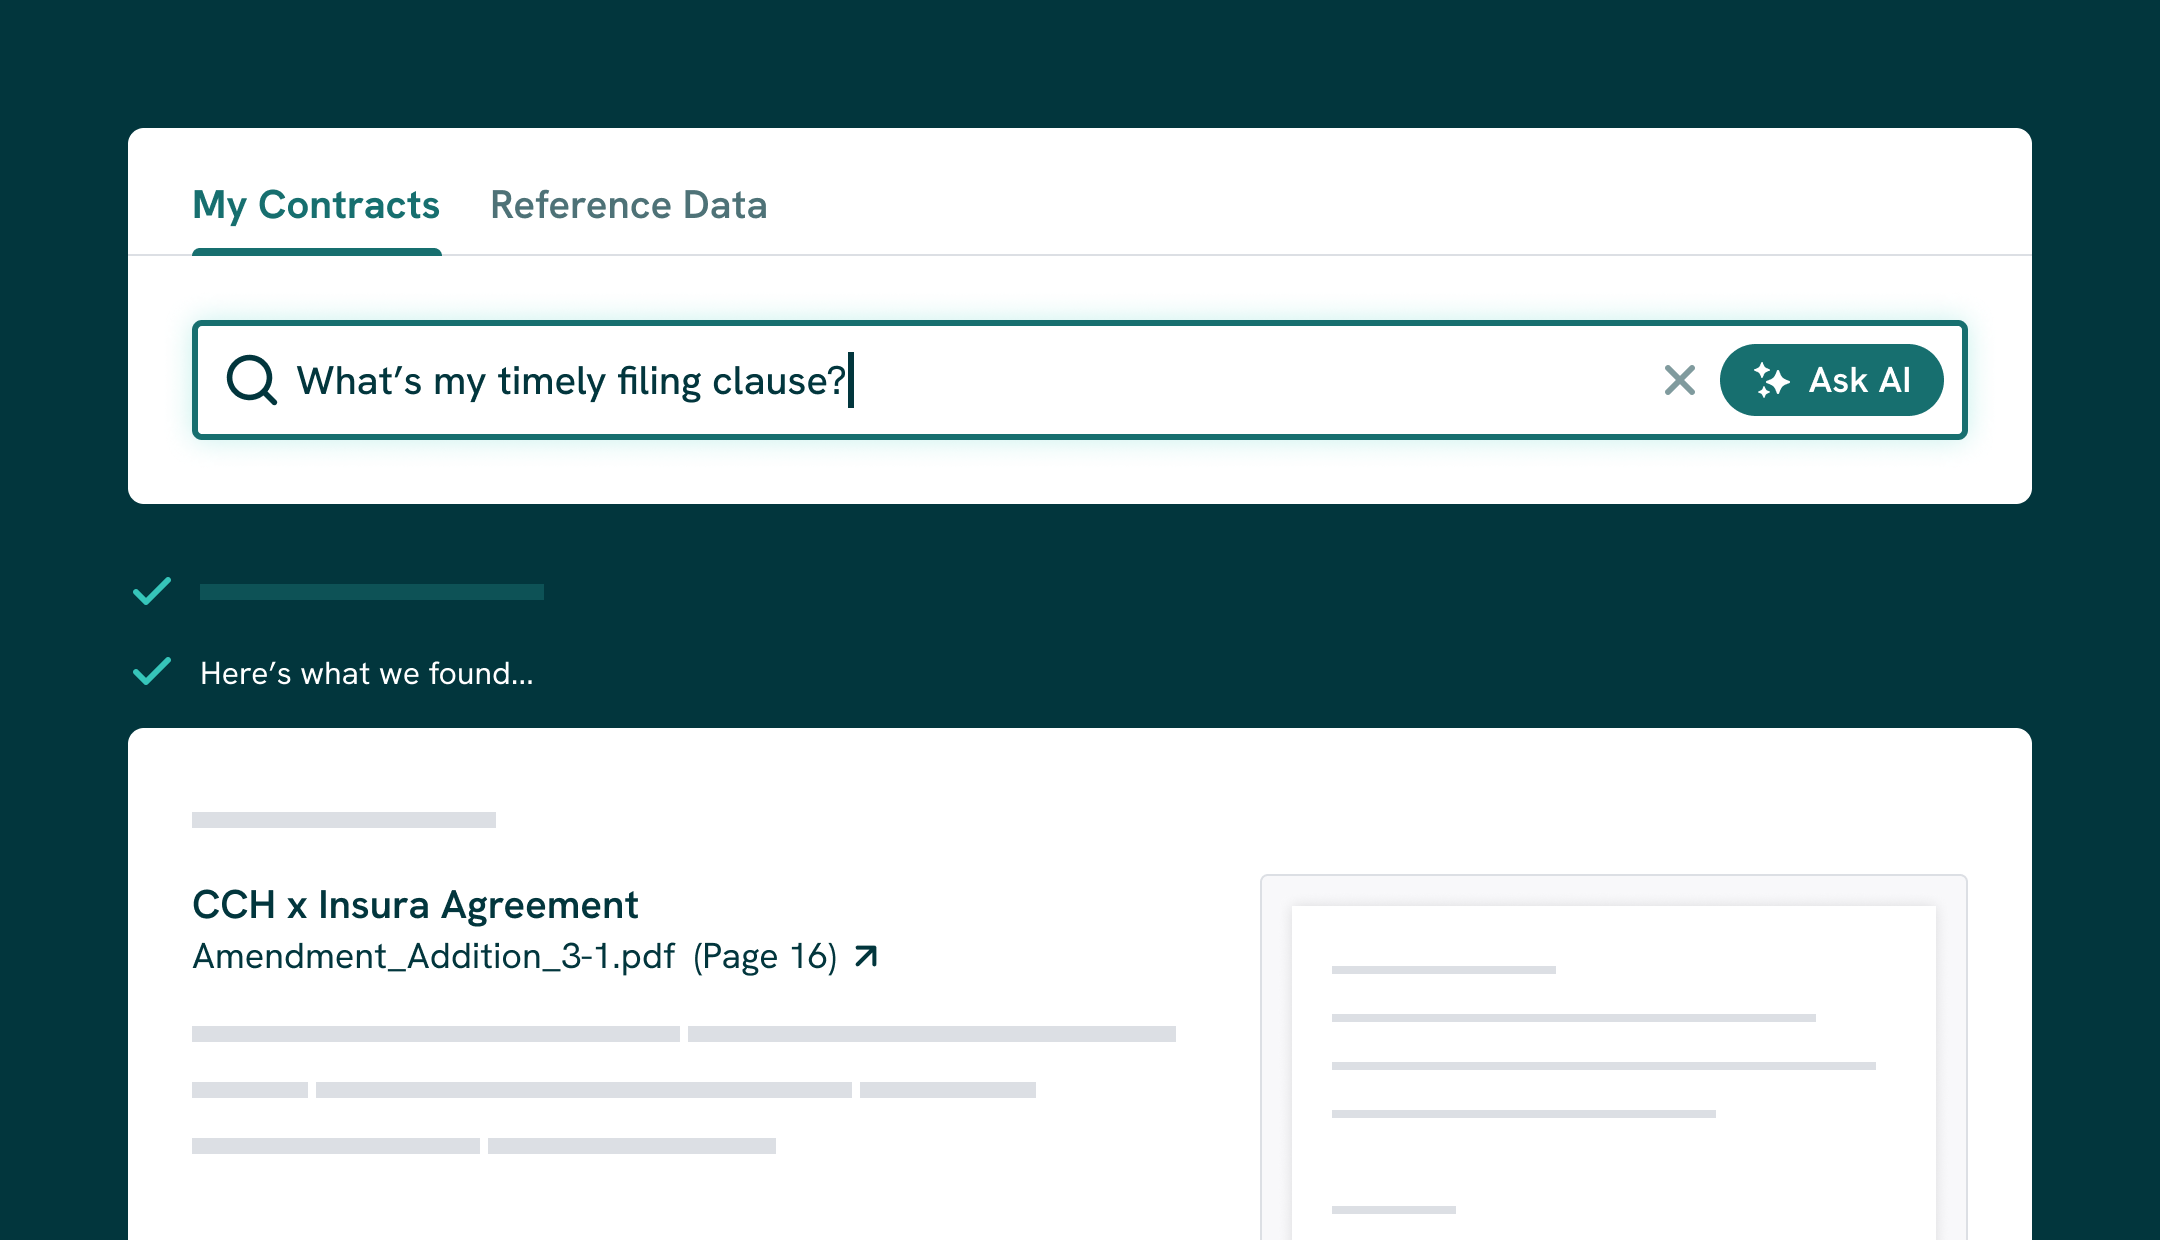Switch to the Reference Data tab
This screenshot has width=2160, height=1240.
pyautogui.click(x=628, y=205)
